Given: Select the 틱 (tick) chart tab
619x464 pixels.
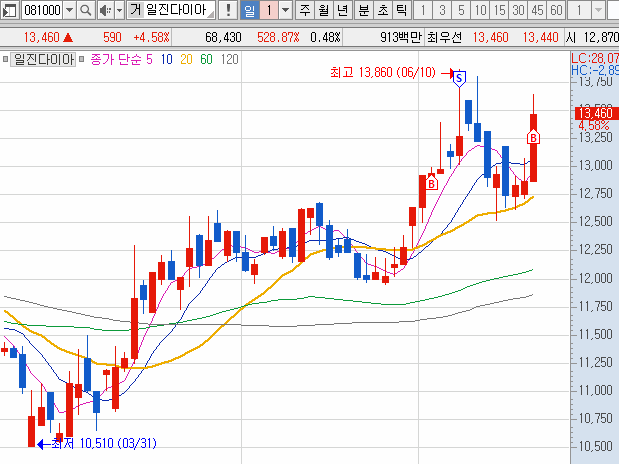Looking at the screenshot, I should tap(401, 11).
